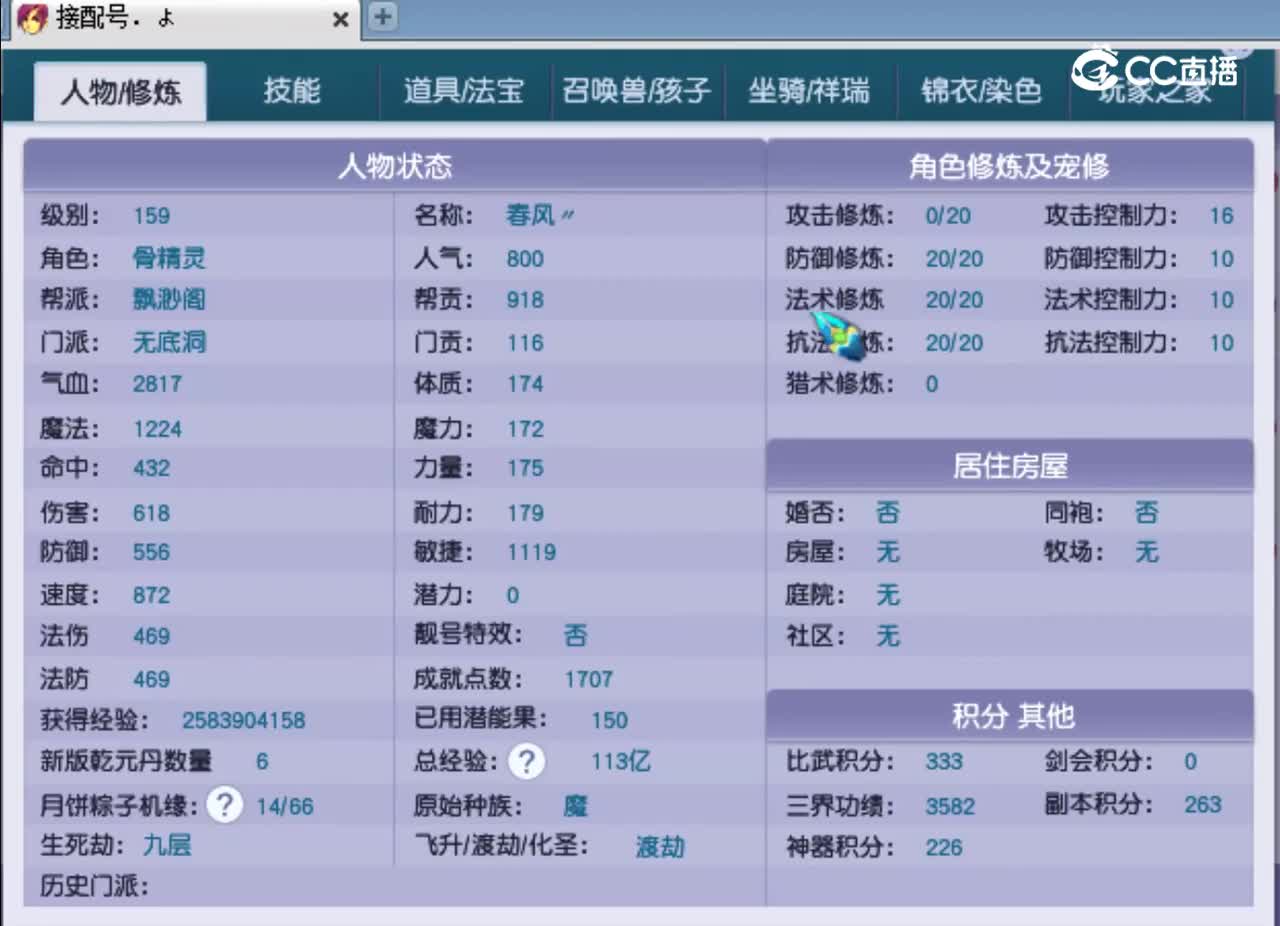This screenshot has height=926, width=1280.
Task: Click the 靓号特效 value 否
Action: pyautogui.click(x=576, y=635)
